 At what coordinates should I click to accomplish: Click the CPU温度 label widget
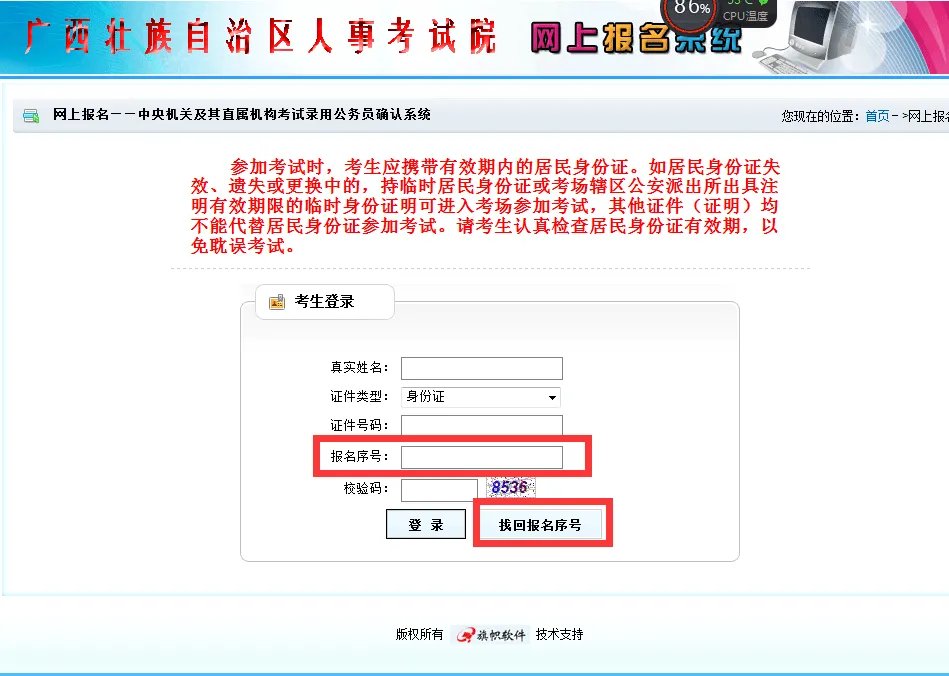tap(745, 16)
